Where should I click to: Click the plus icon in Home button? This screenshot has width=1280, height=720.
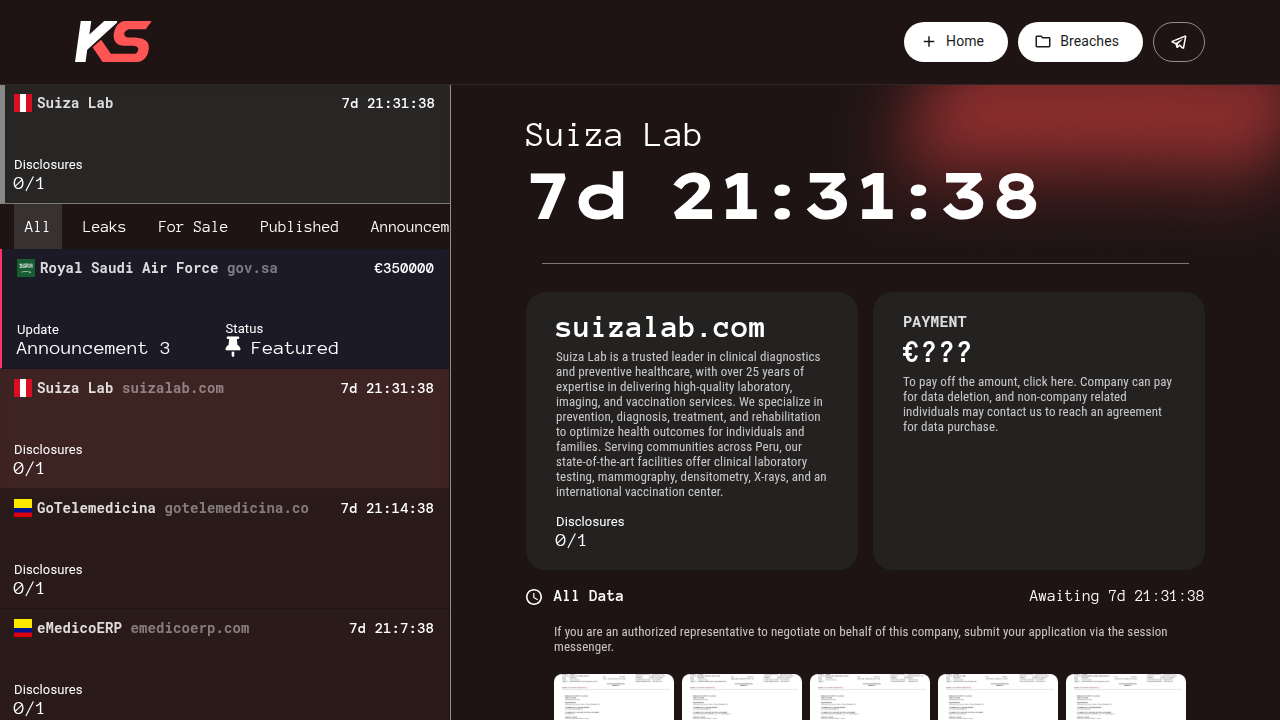point(929,42)
